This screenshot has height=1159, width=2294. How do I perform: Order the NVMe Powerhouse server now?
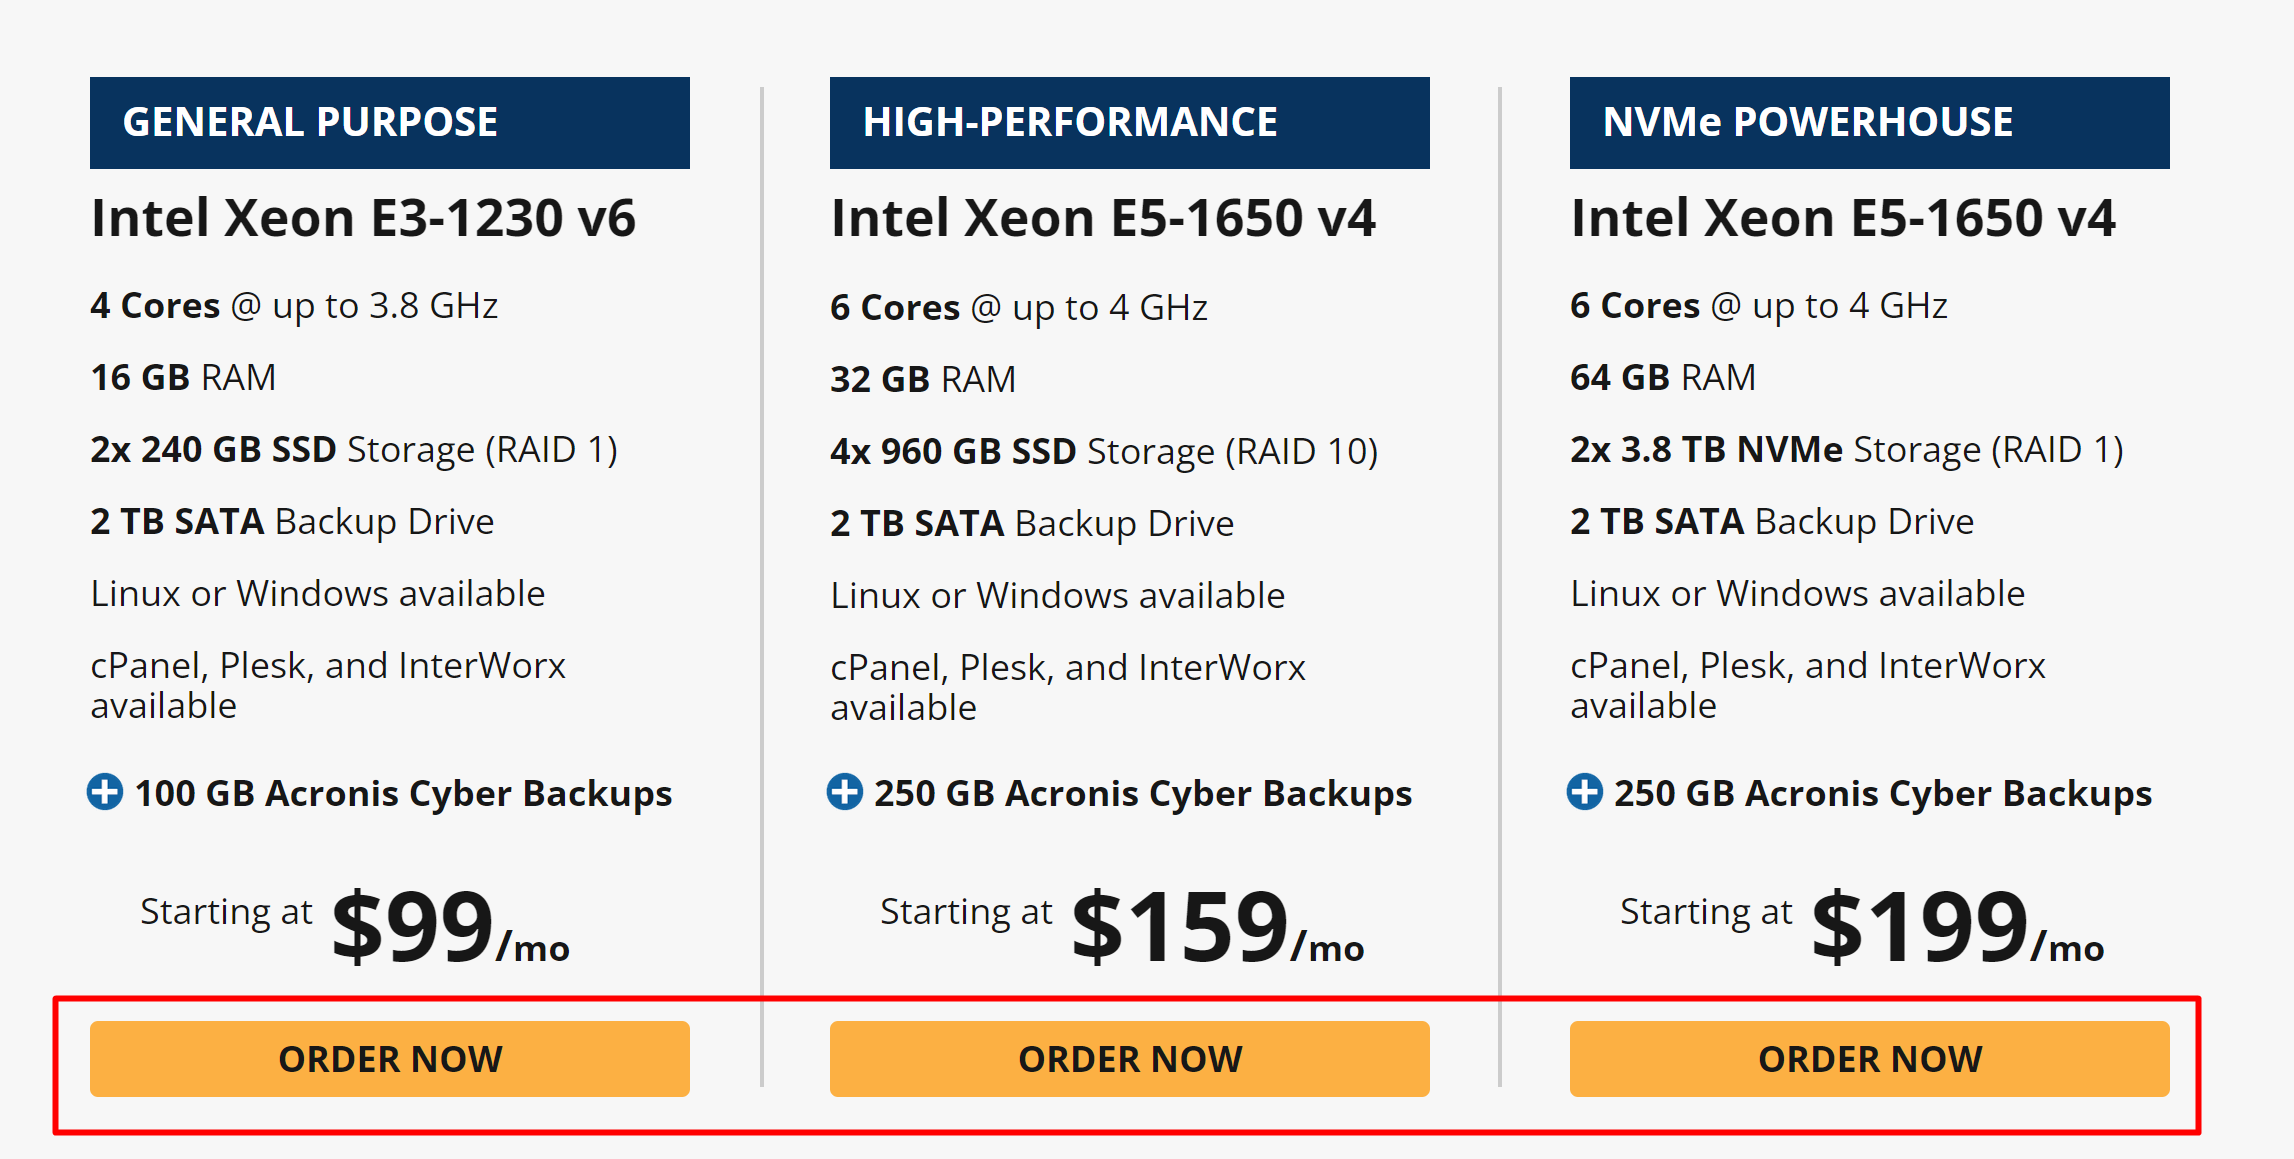[x=1869, y=1059]
